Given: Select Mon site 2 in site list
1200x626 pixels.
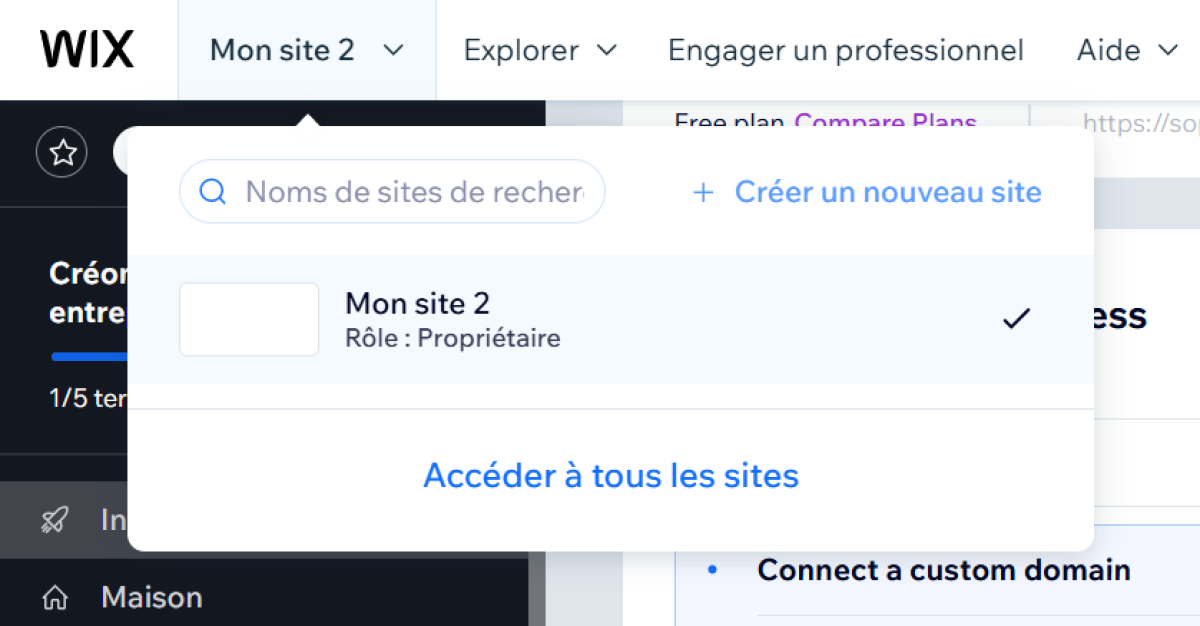Looking at the screenshot, I should coord(611,319).
